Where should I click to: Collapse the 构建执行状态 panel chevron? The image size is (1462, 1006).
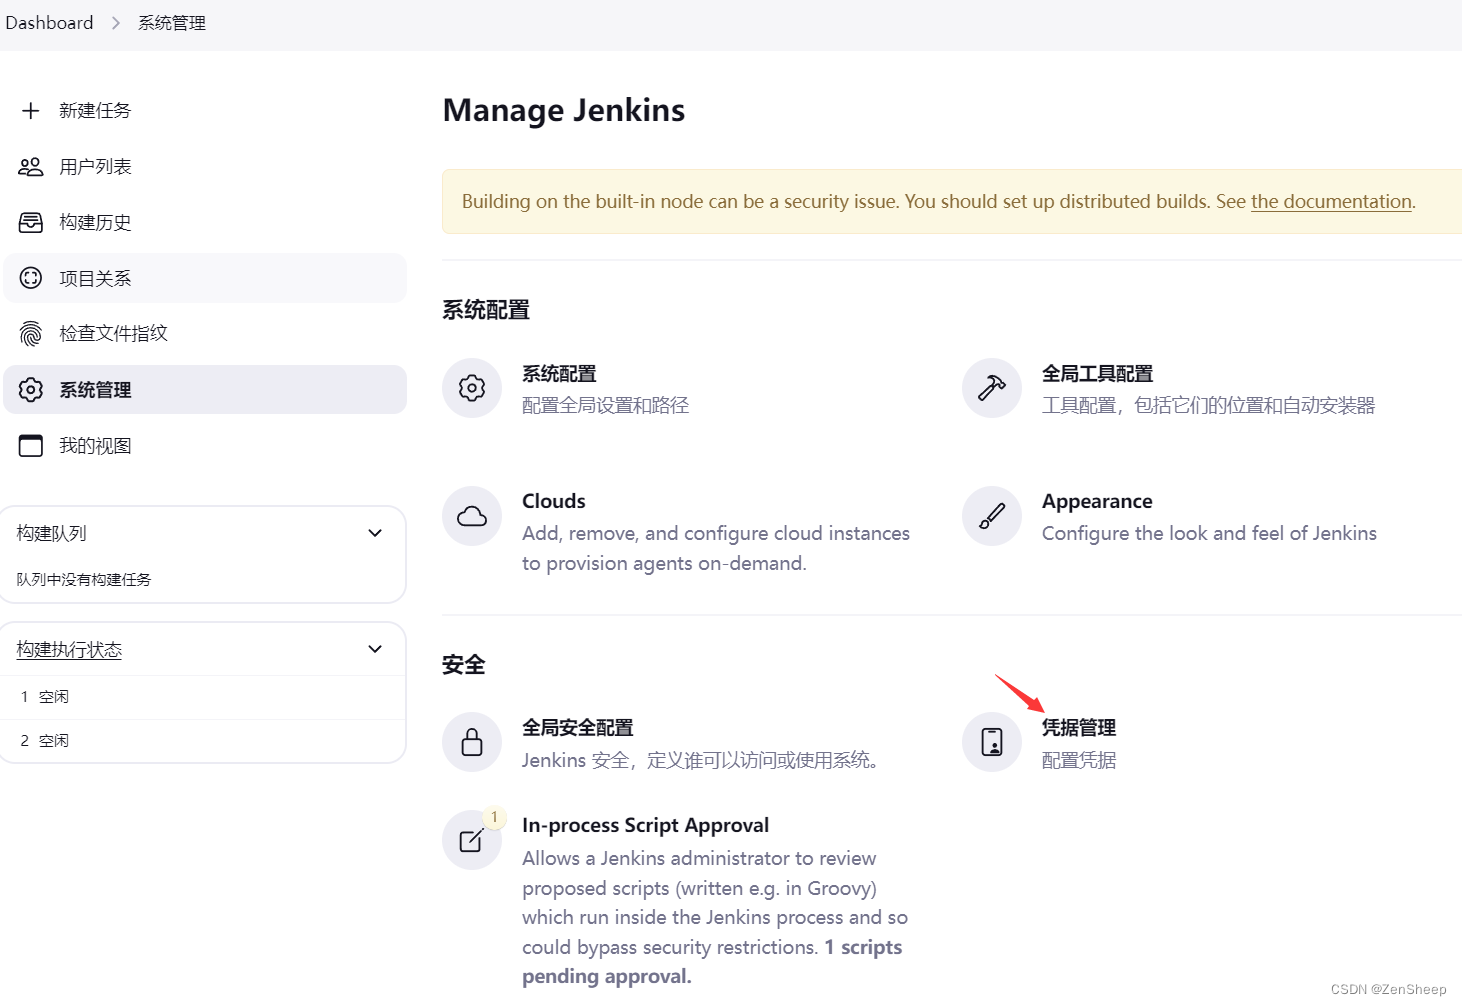click(375, 649)
